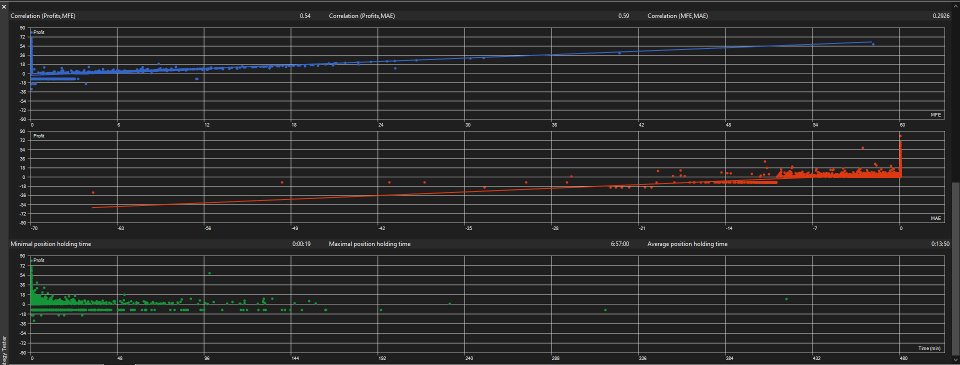Select the Maximal position holding time label

pyautogui.click(x=370, y=244)
